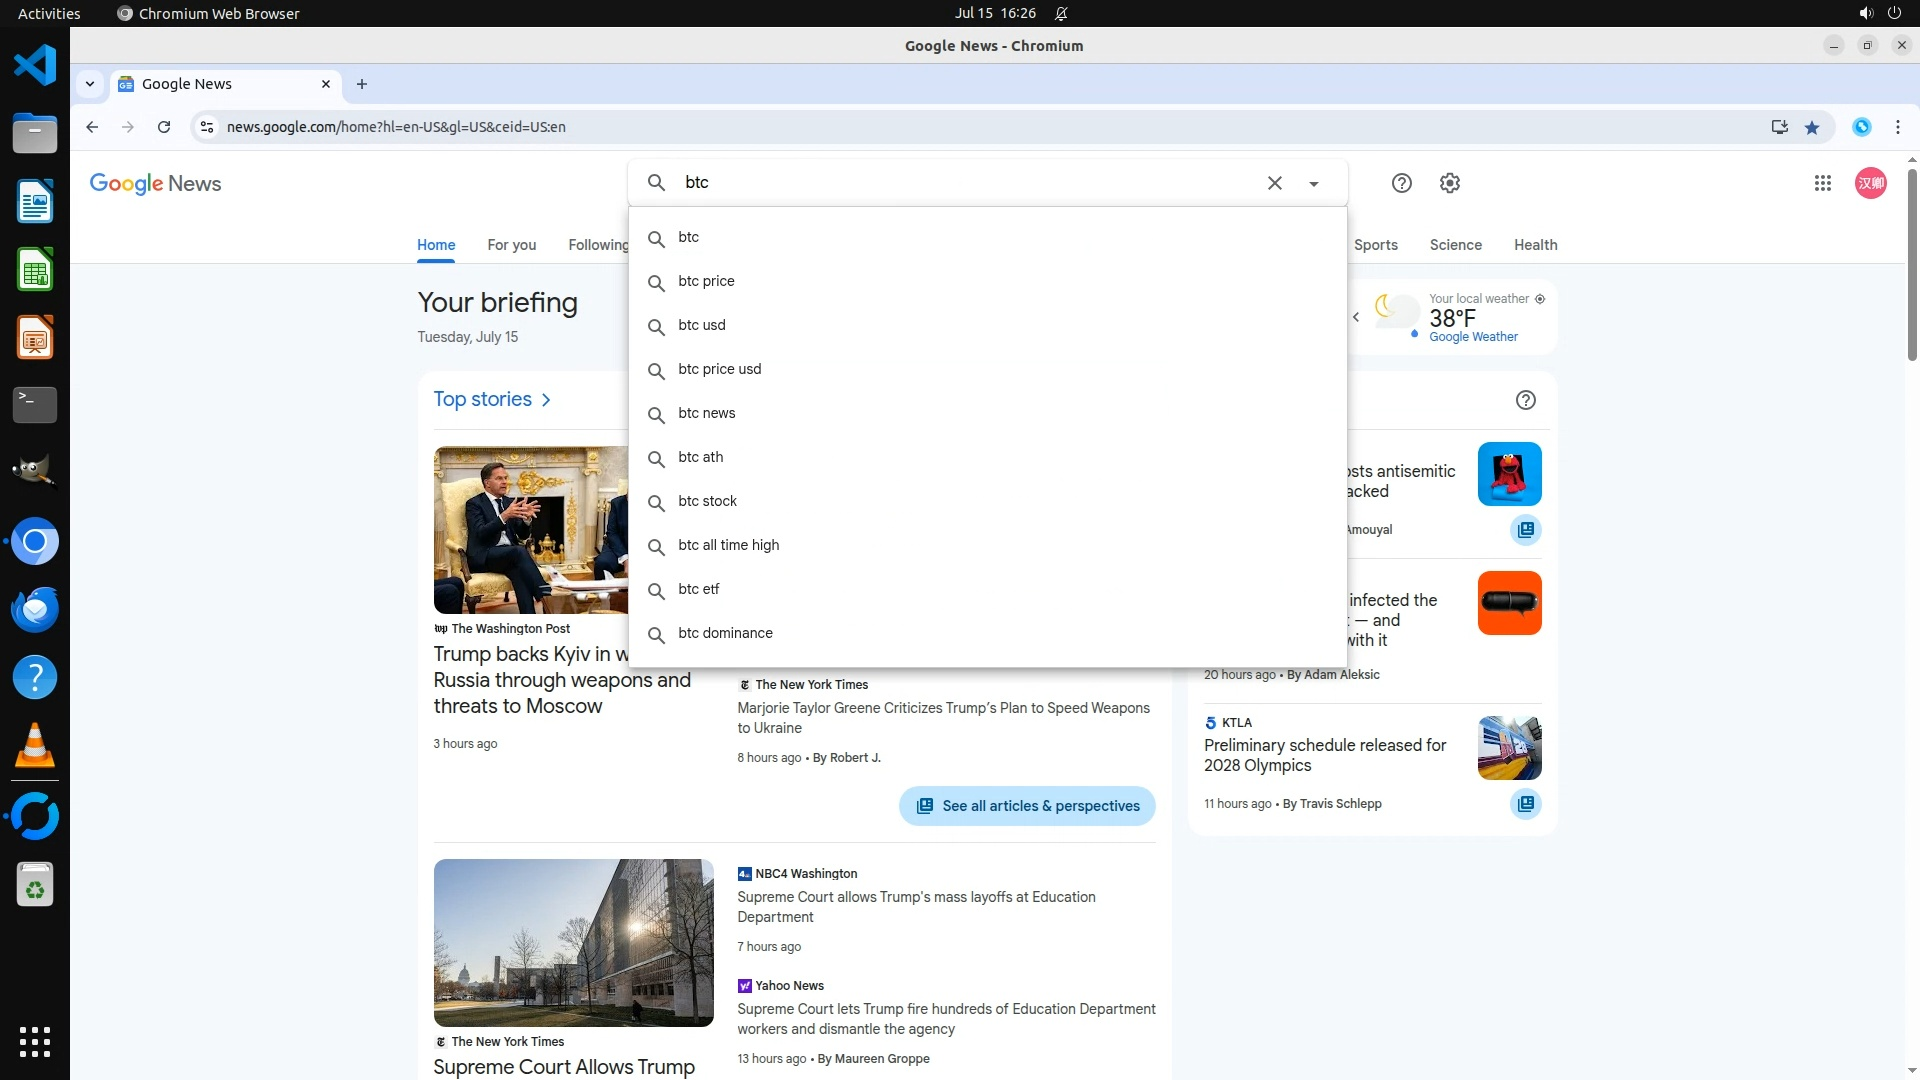Click the Chromium three-dot menu
The width and height of the screenshot is (1920, 1080).
point(1897,127)
